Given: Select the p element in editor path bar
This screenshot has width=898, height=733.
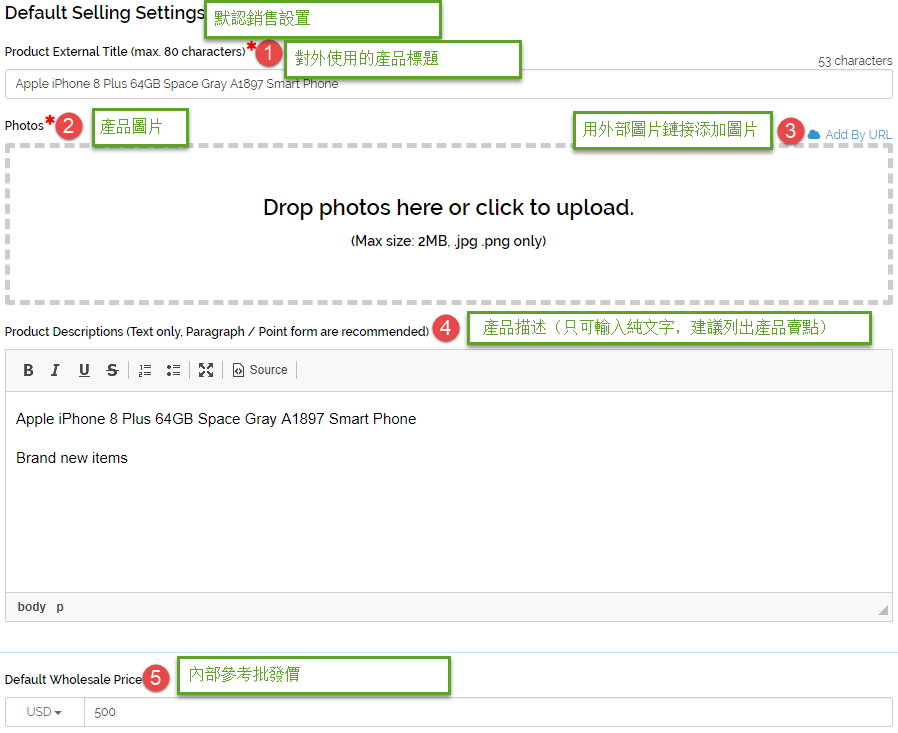Looking at the screenshot, I should (x=60, y=607).
